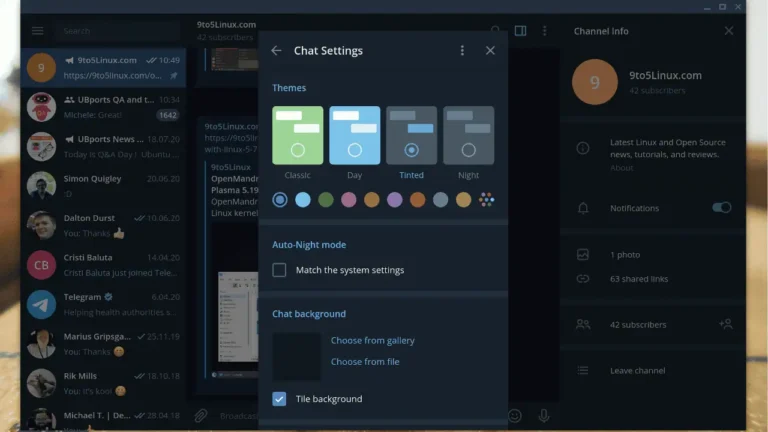Click the link icon beside shared links
The image size is (768, 432).
[x=583, y=279]
